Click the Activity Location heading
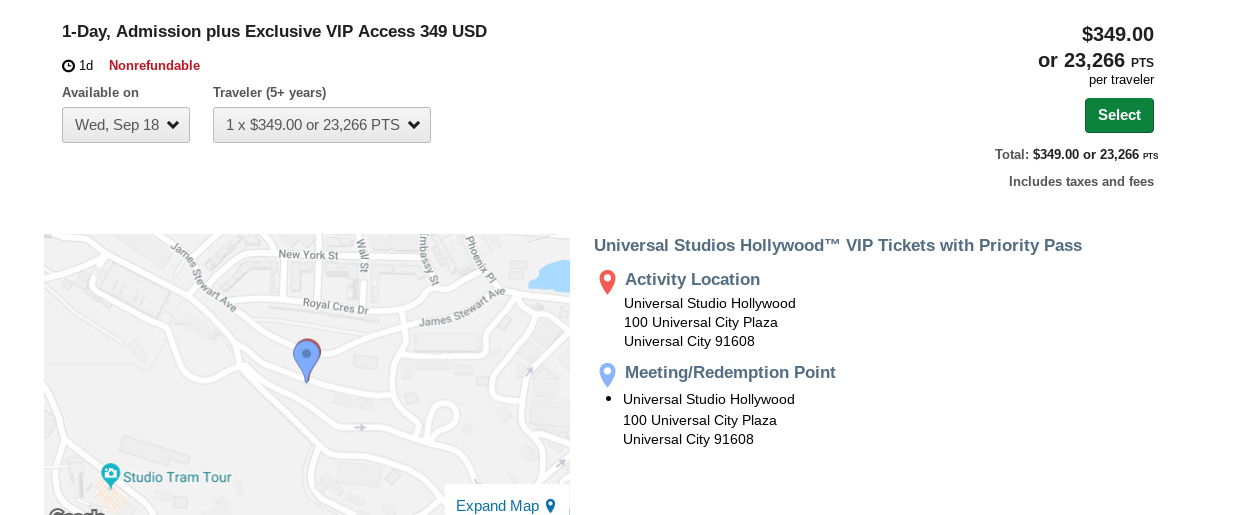The image size is (1246, 515). [x=692, y=280]
